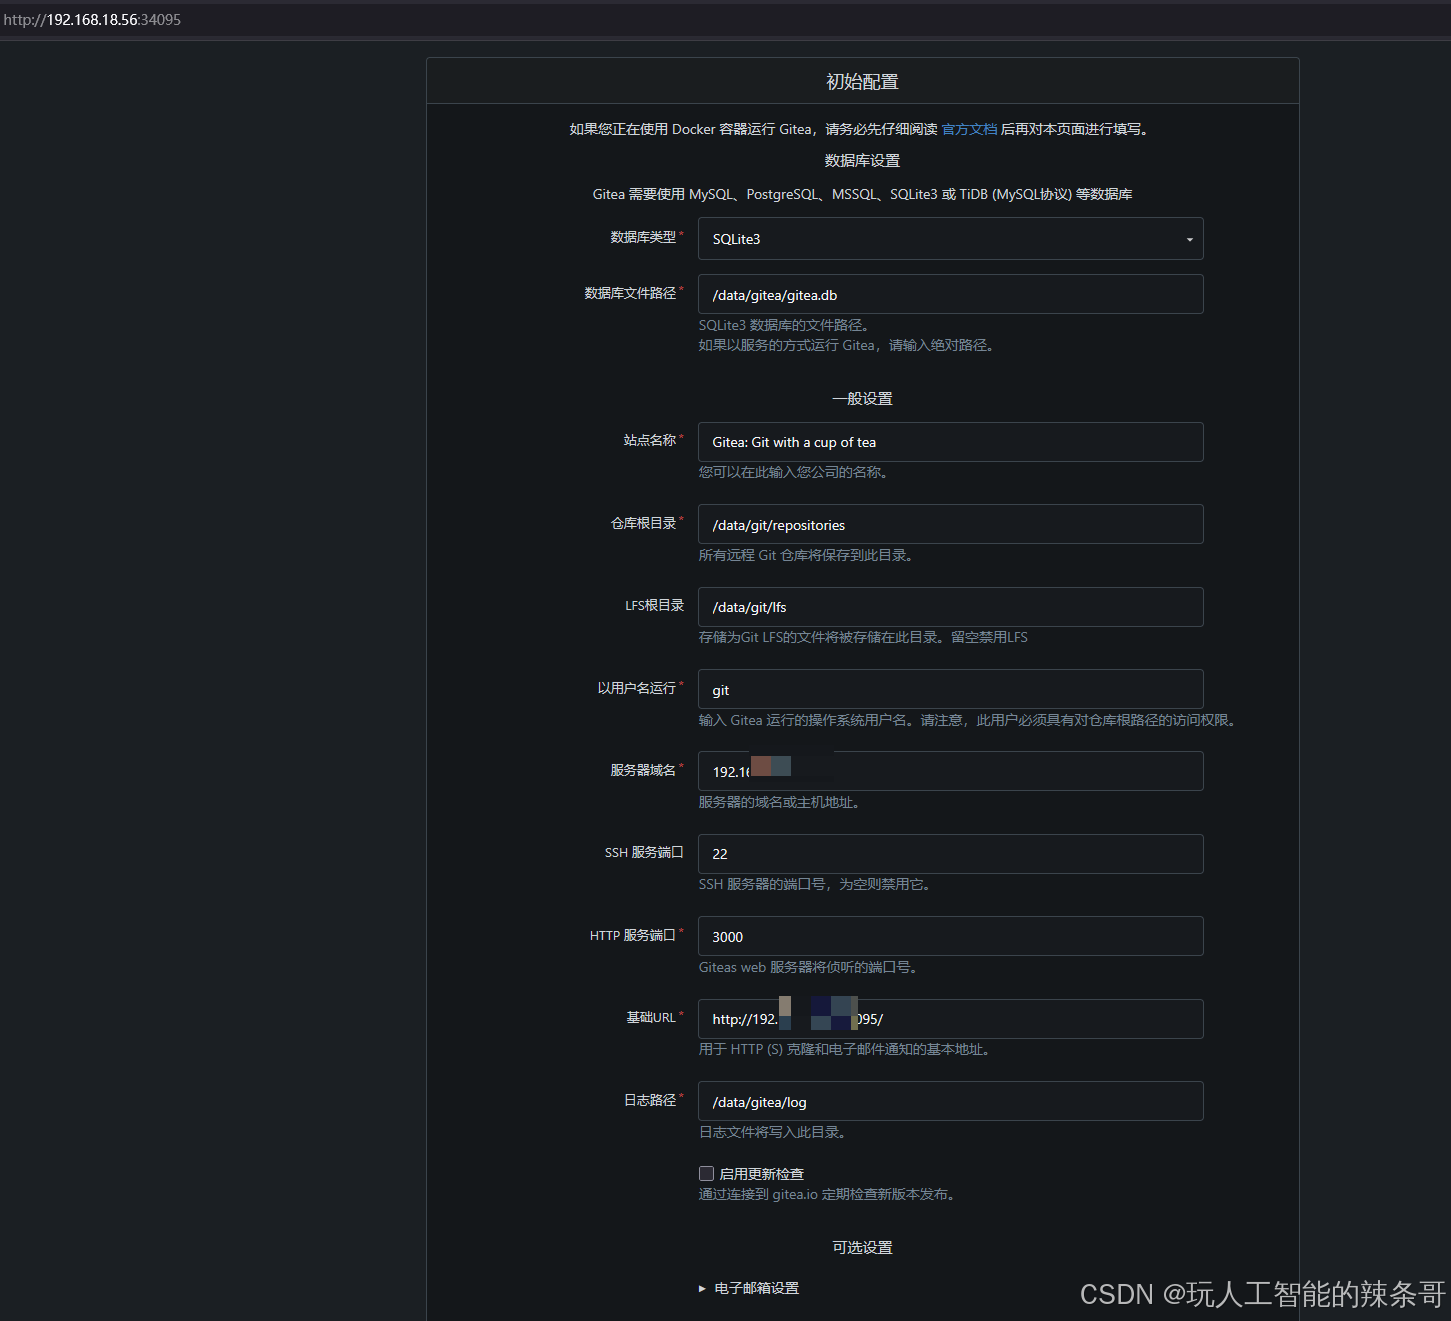Image resolution: width=1451 pixels, height=1321 pixels.
Task: Click the SSH server port field 22
Action: pos(950,854)
